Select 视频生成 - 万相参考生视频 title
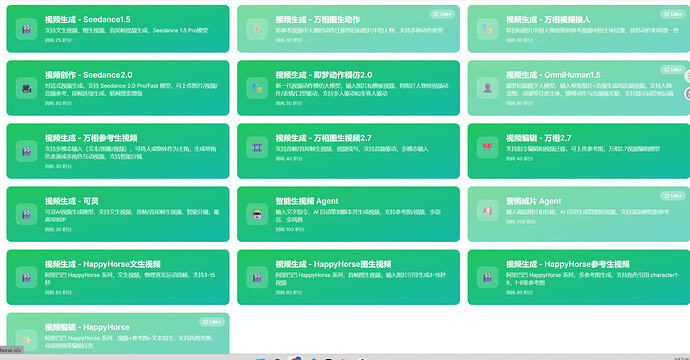The width and height of the screenshot is (690, 360). [x=91, y=138]
